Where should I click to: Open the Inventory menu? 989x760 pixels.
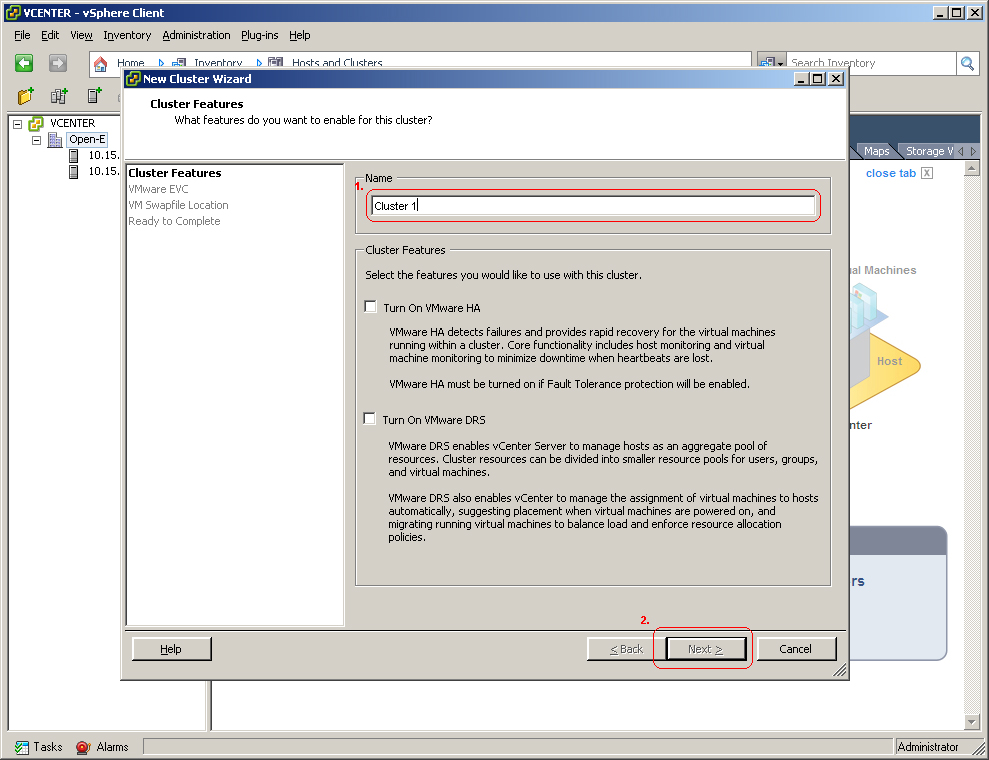pos(127,35)
